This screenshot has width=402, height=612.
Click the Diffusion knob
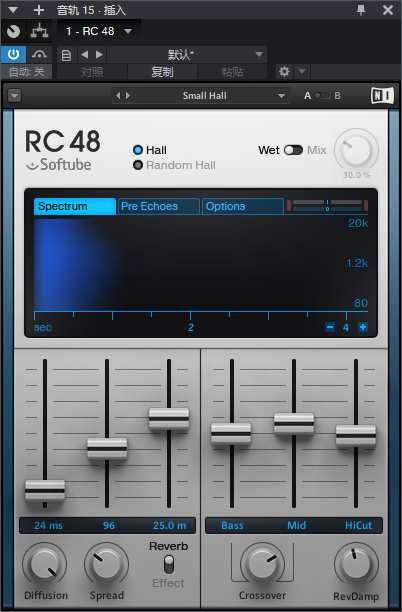point(44,564)
